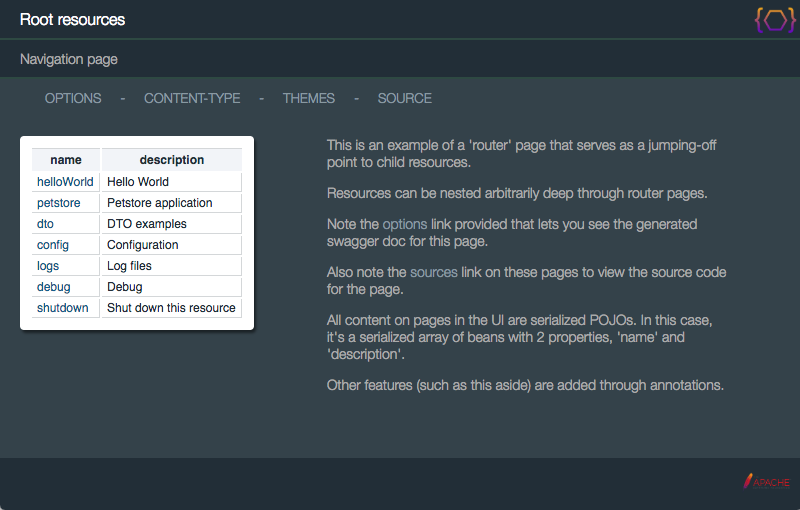
Task: Follow the 'options' link in aside text
Action: click(x=404, y=224)
